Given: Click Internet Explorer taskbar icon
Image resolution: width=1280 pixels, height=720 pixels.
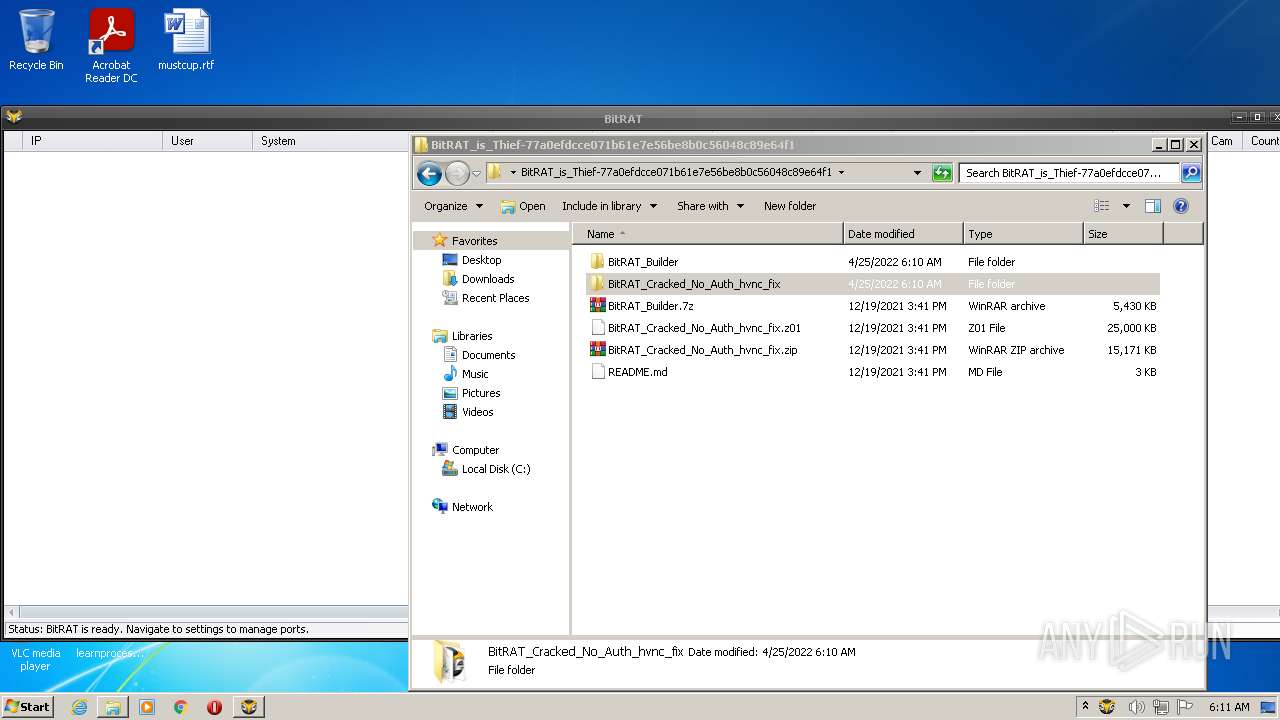Looking at the screenshot, I should [x=80, y=707].
